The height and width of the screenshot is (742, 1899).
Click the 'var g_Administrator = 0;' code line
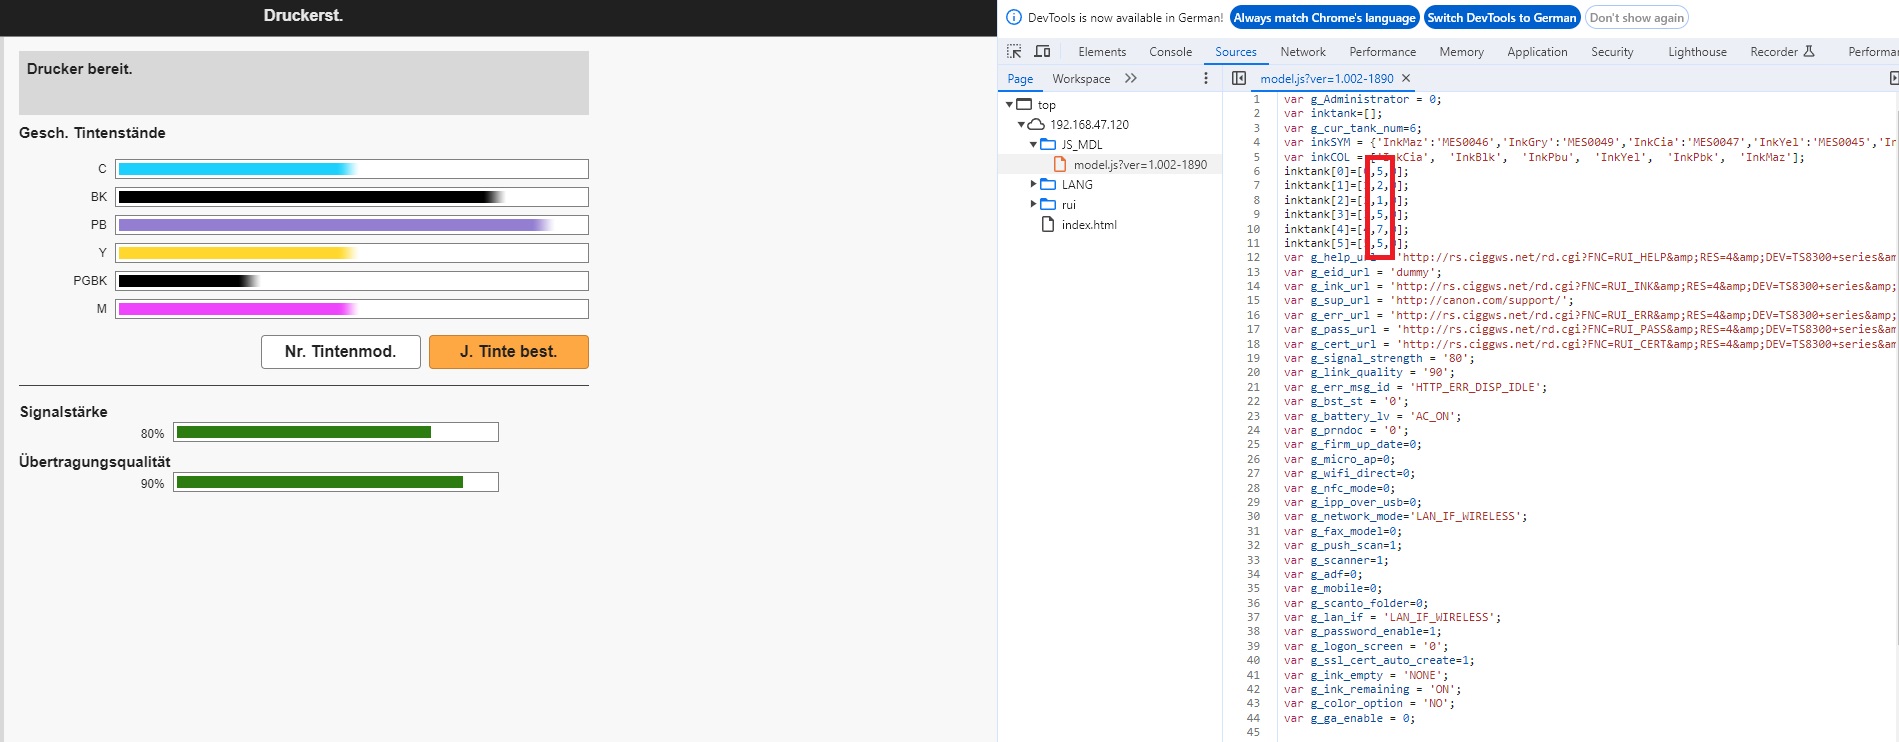point(1362,99)
